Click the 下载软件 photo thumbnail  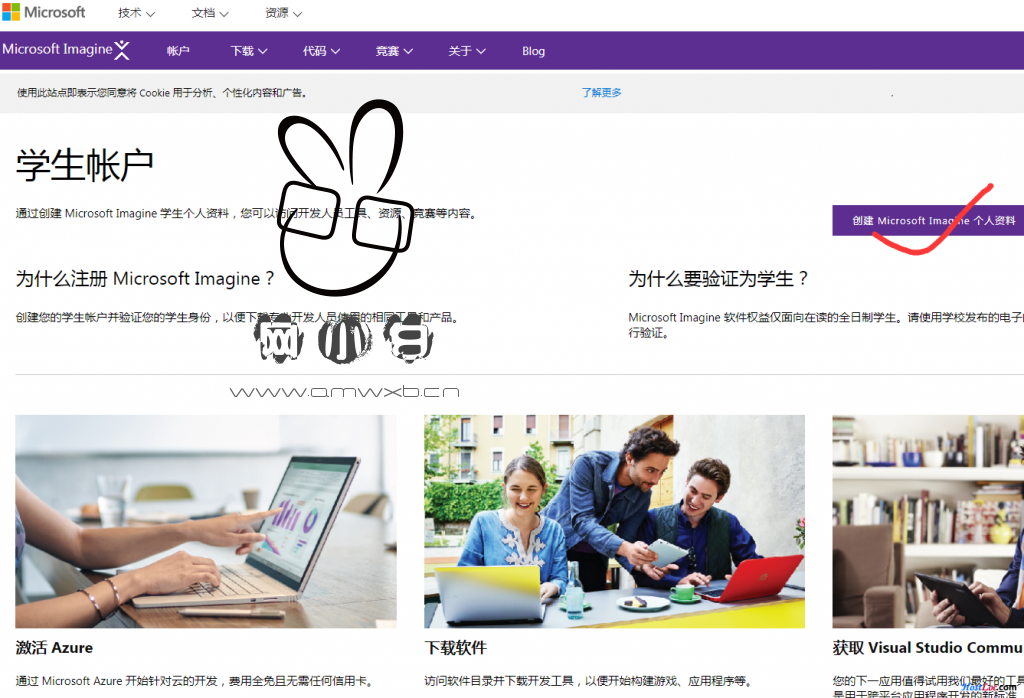614,520
